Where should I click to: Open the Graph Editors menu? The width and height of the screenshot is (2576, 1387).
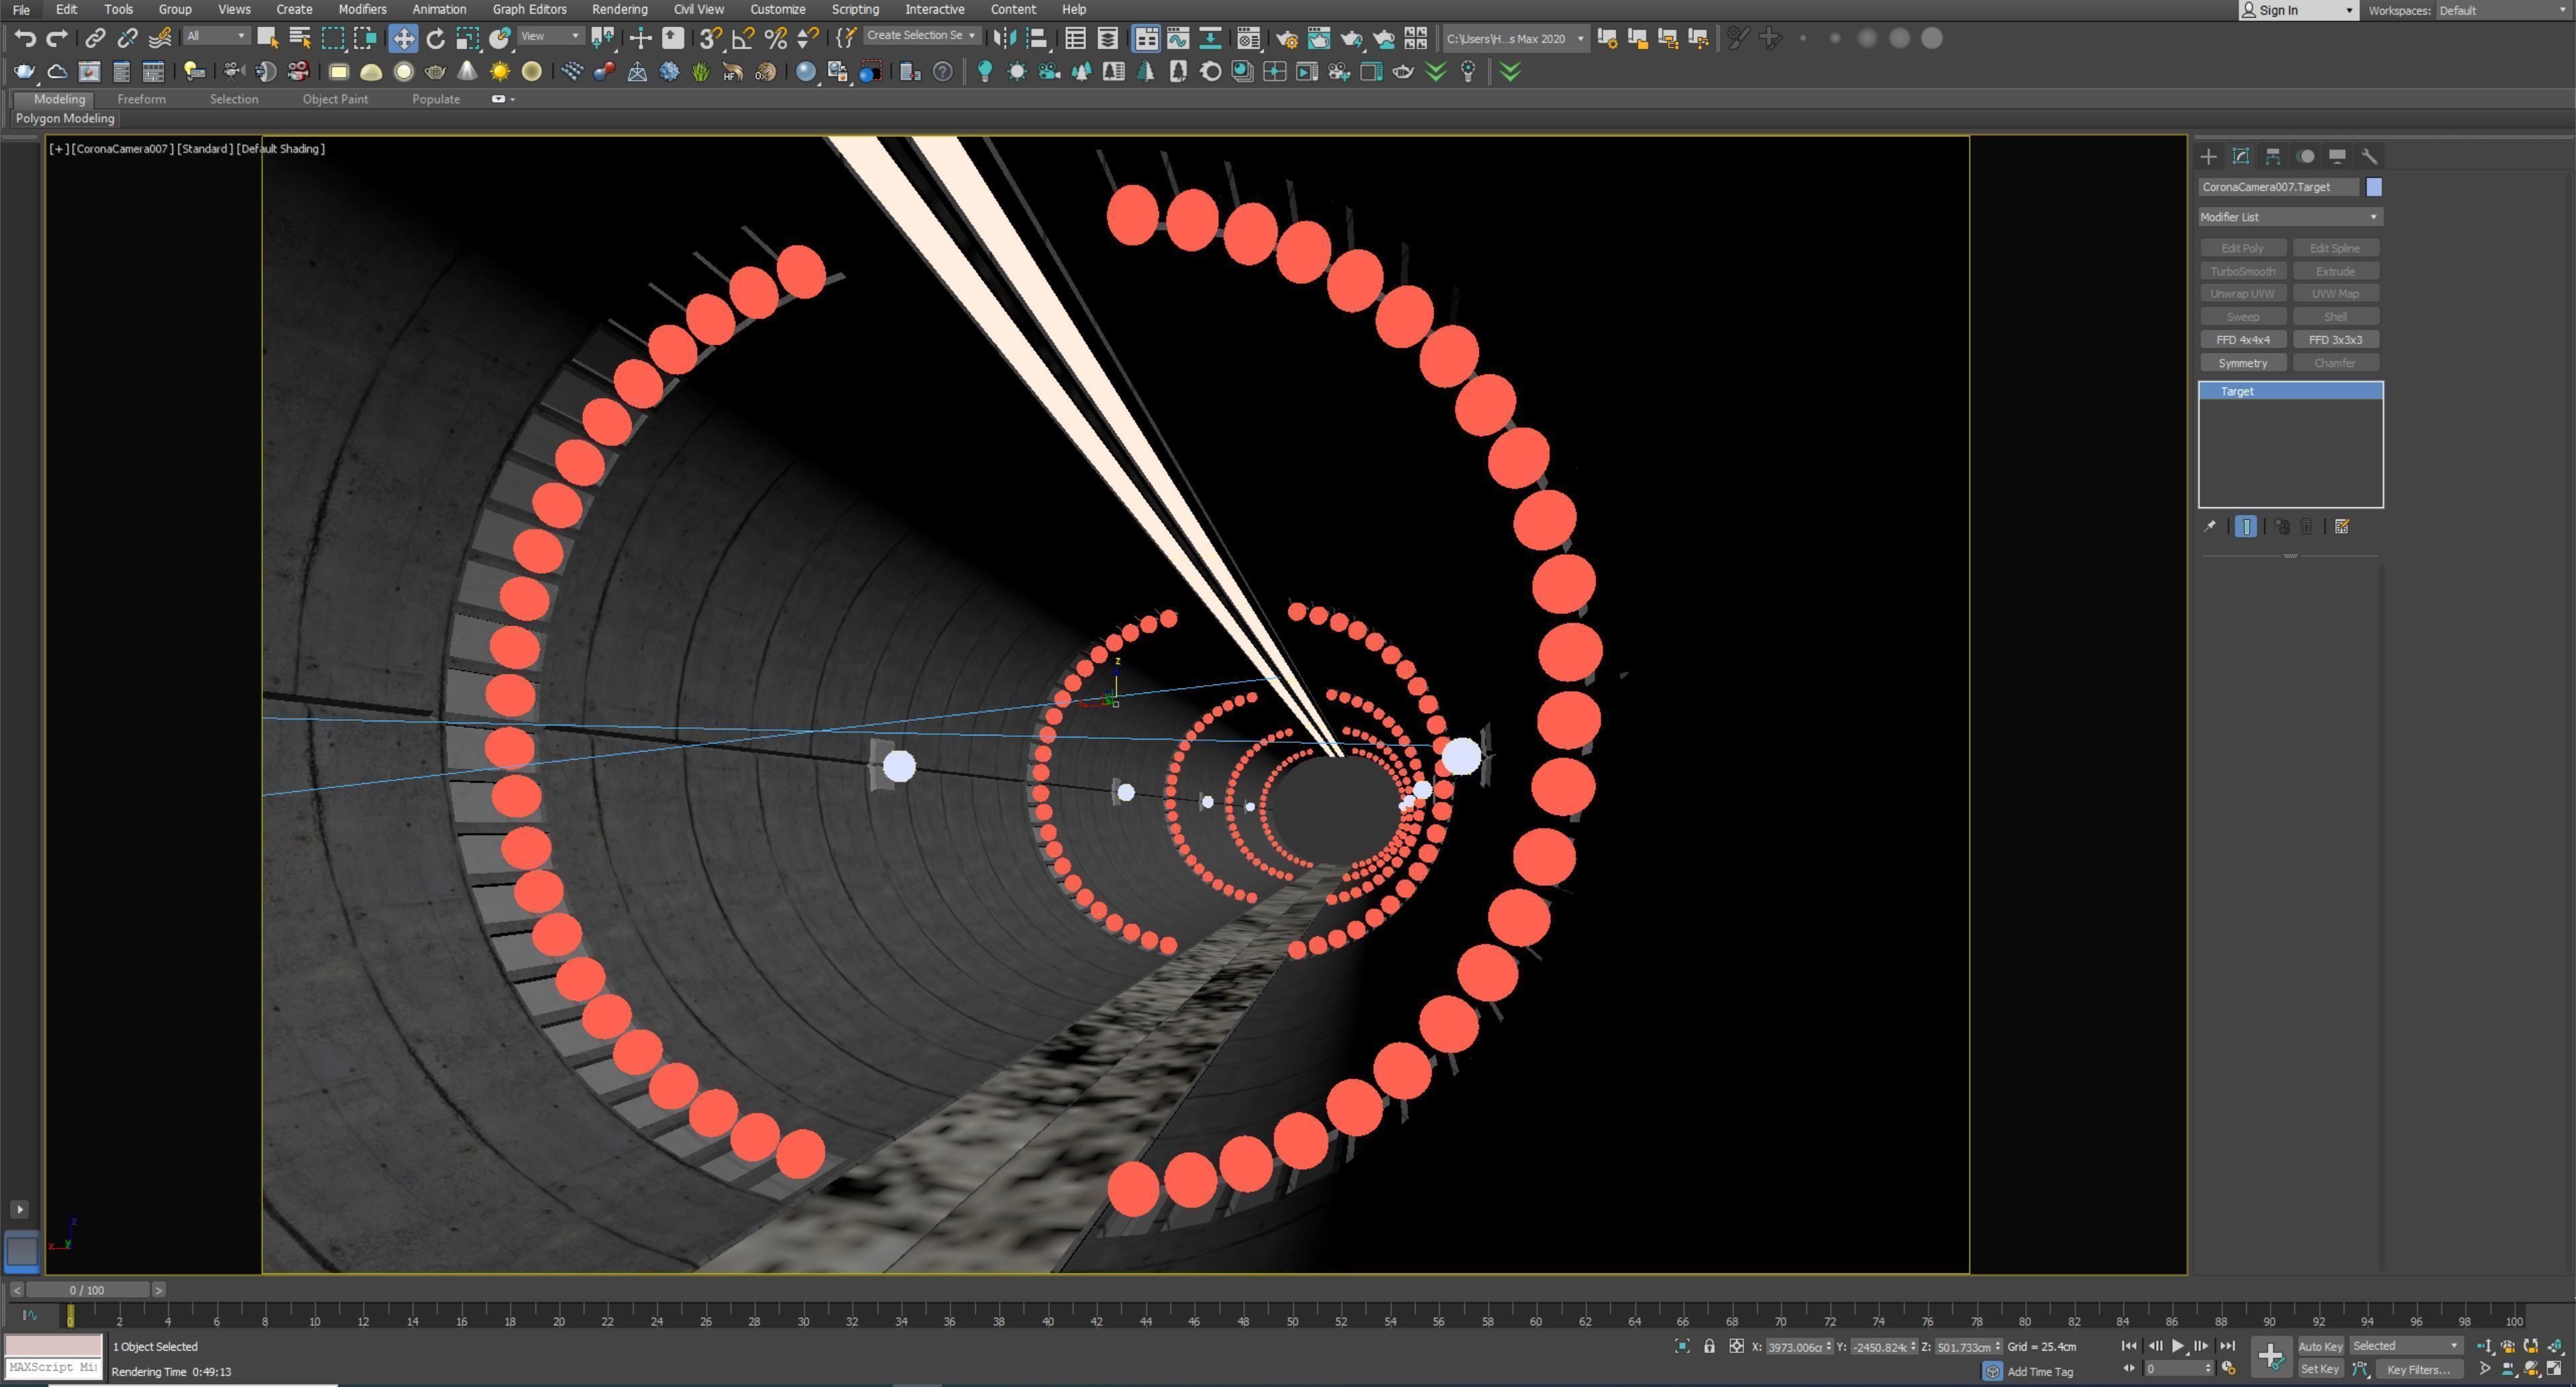[529, 9]
